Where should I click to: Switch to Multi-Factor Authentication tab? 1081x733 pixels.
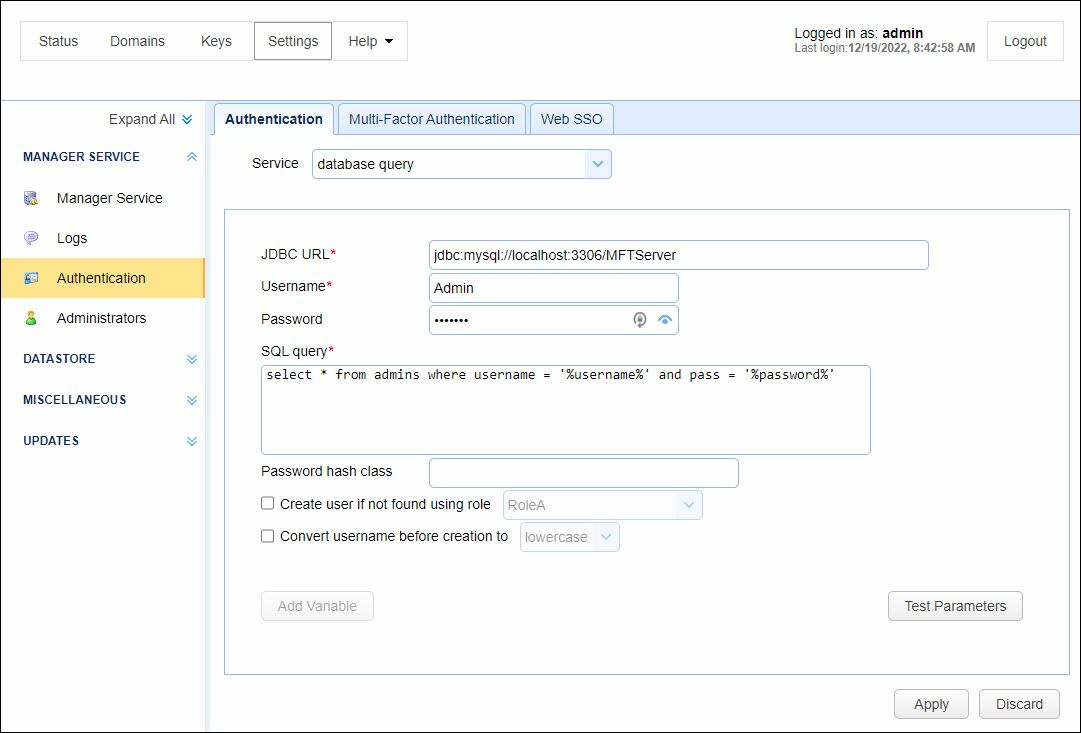coord(432,119)
